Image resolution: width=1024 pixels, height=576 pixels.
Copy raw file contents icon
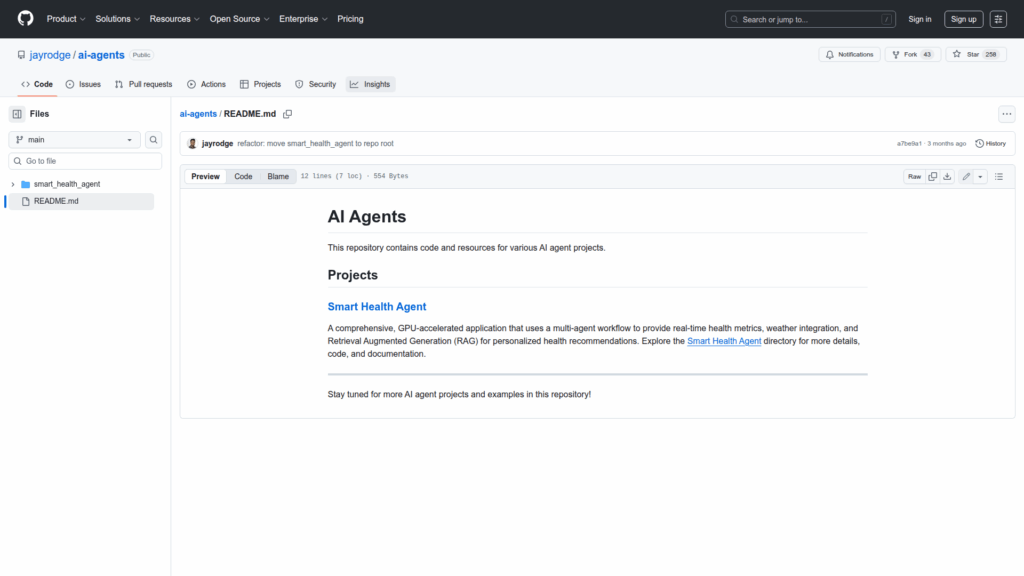click(x=932, y=176)
